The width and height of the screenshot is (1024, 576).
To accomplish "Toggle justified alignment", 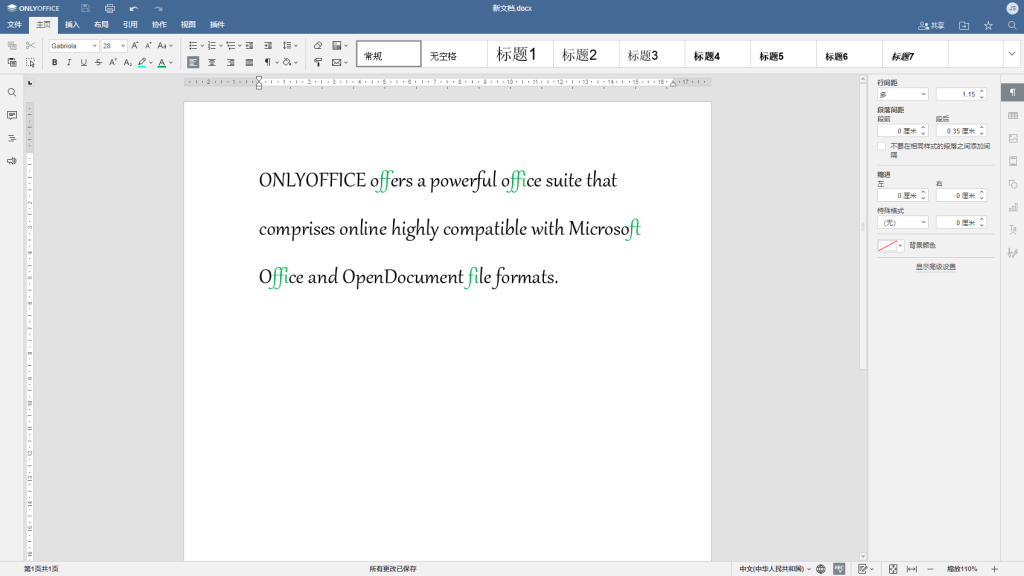I will pyautogui.click(x=249, y=63).
